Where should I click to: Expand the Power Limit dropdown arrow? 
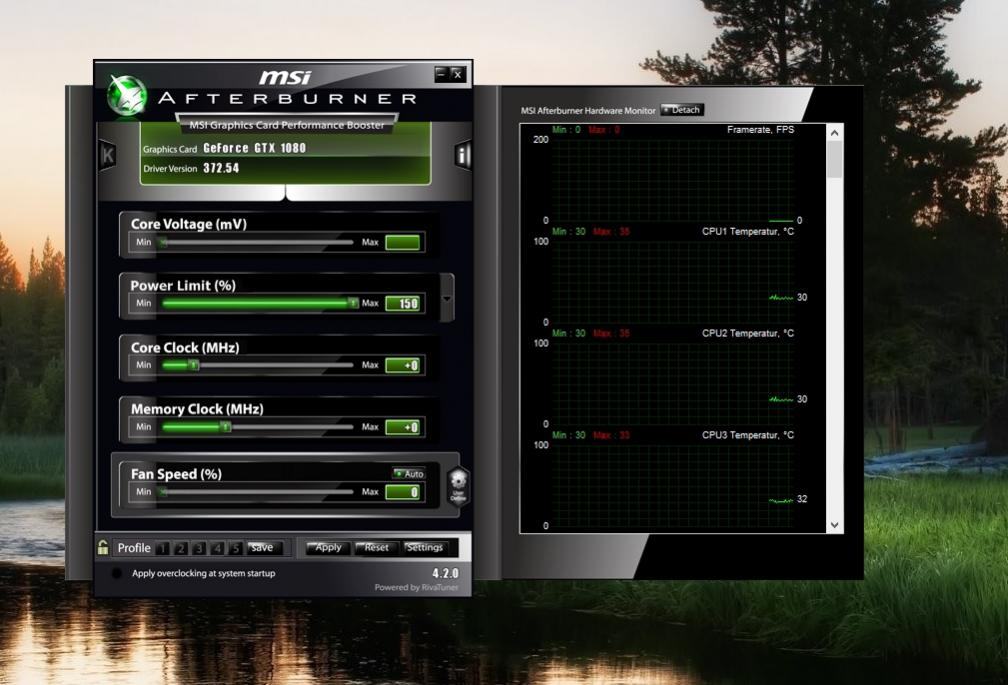(447, 299)
